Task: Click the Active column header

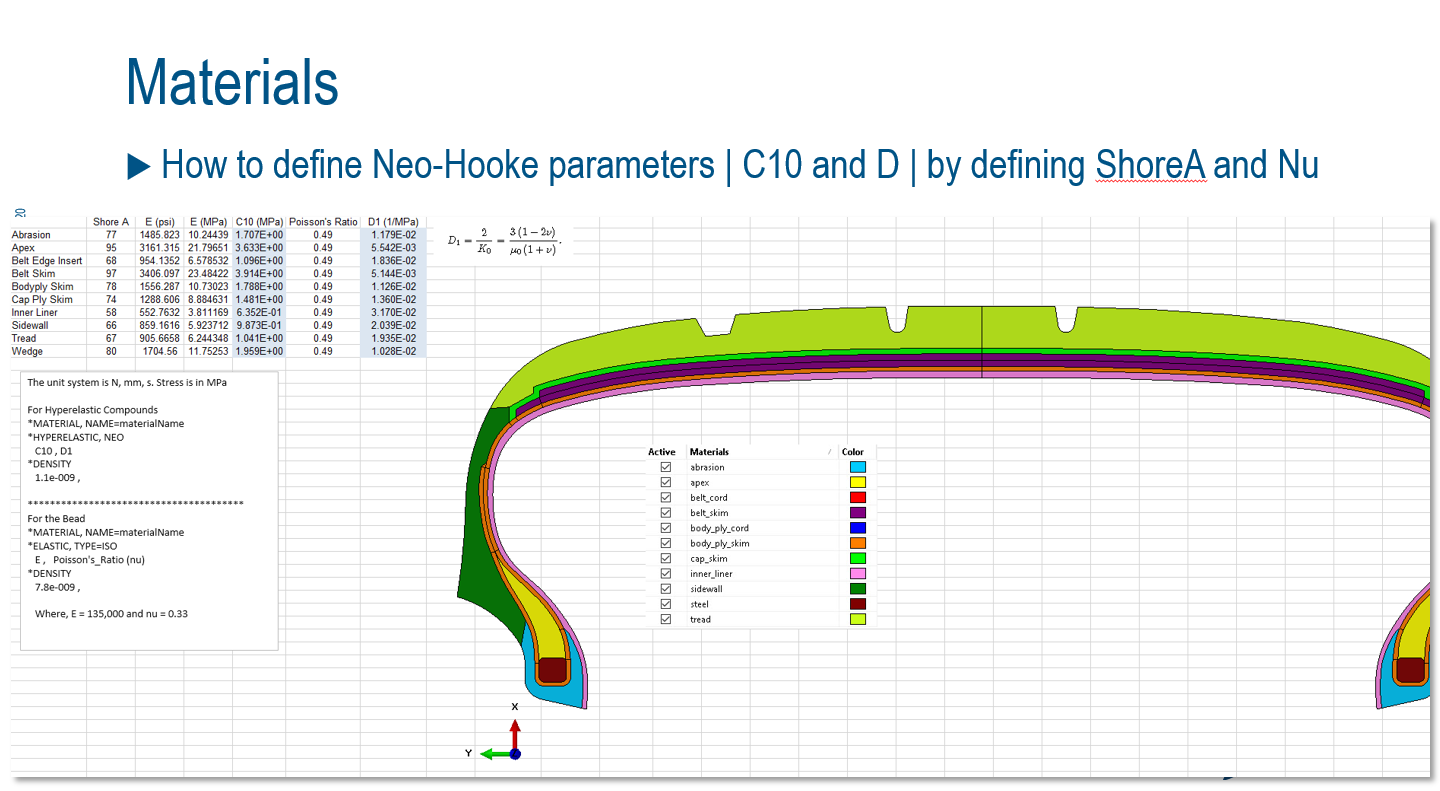Action: [661, 452]
